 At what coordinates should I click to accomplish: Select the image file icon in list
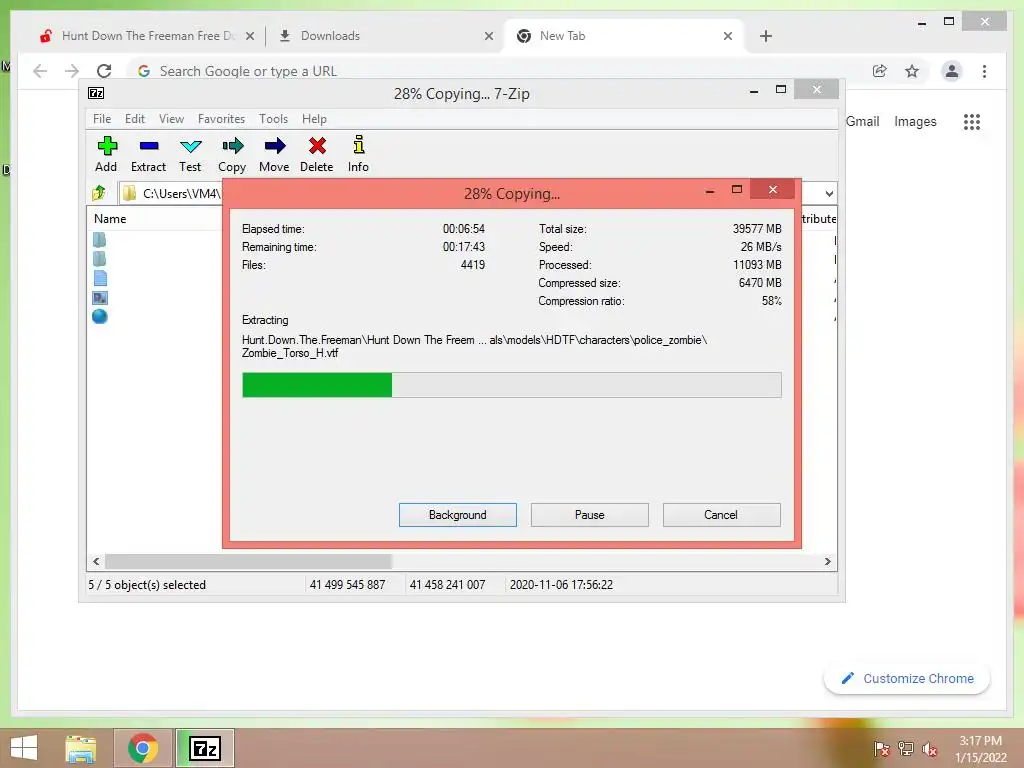(x=100, y=298)
